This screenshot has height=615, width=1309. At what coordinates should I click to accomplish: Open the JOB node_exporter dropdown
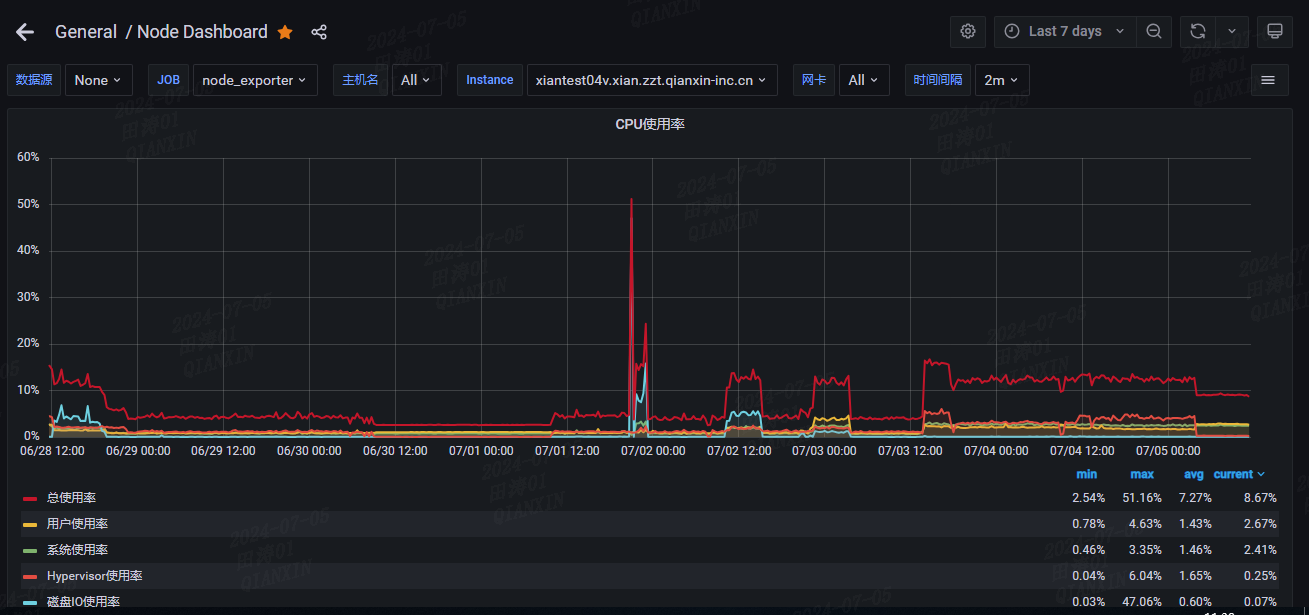(x=255, y=80)
